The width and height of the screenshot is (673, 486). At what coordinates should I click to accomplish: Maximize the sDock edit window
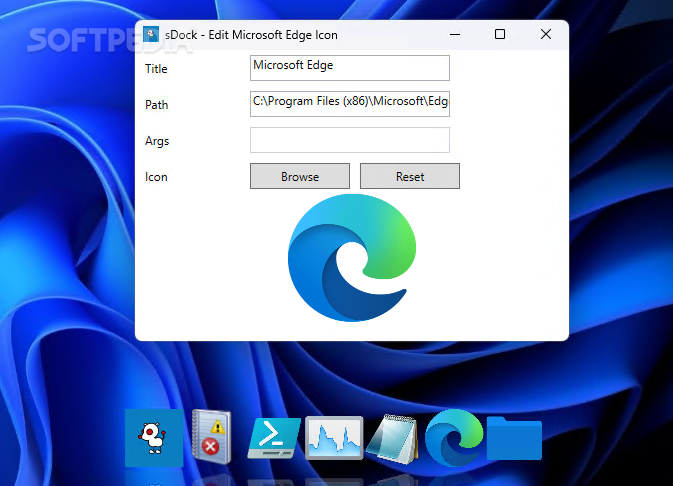(500, 34)
